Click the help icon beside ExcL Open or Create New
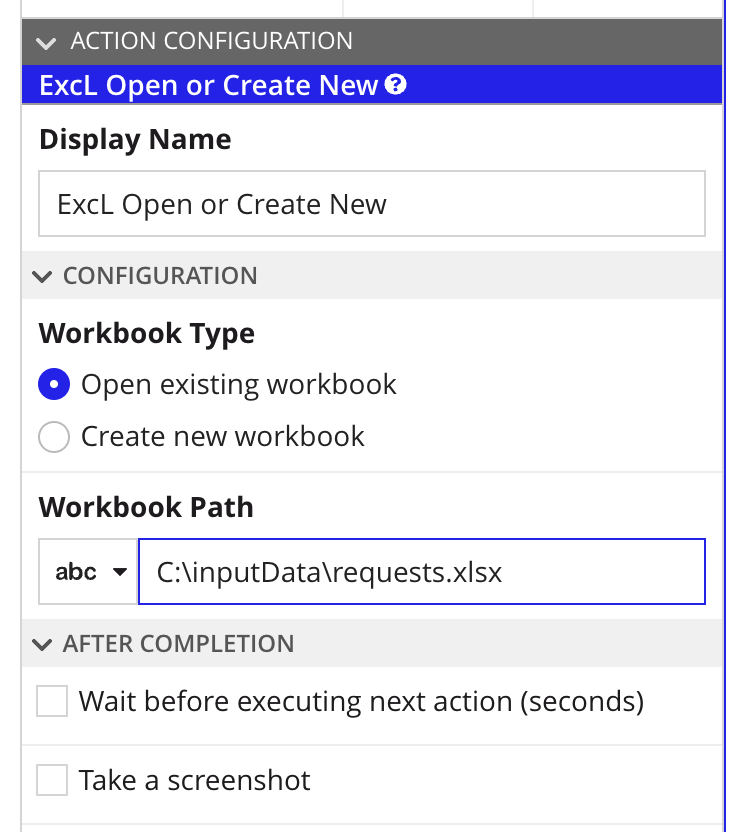Image resolution: width=746 pixels, height=832 pixels. click(x=396, y=85)
